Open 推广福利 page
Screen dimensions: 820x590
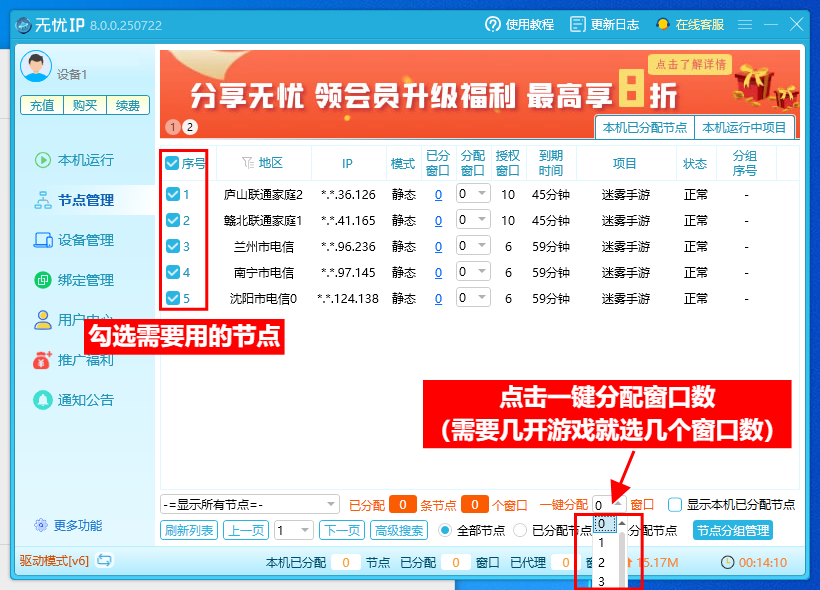pyautogui.click(x=75, y=359)
